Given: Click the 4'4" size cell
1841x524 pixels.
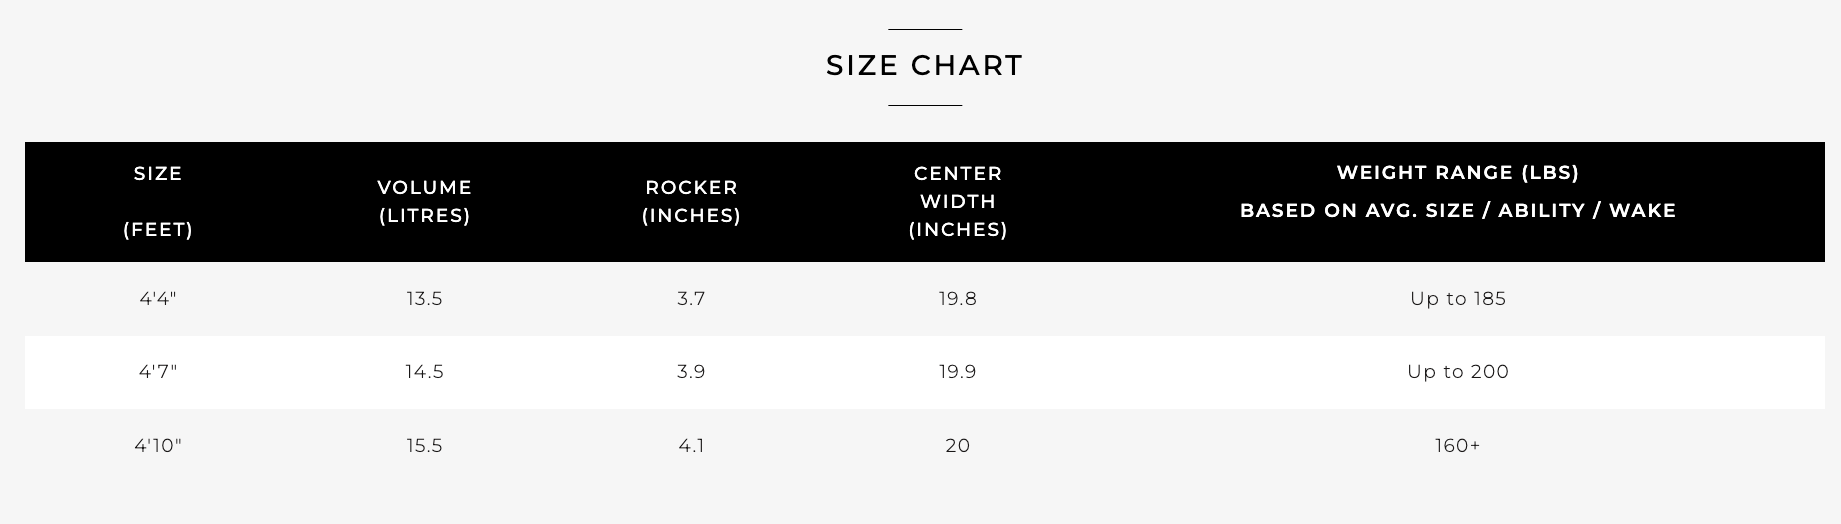Looking at the screenshot, I should (x=158, y=298).
